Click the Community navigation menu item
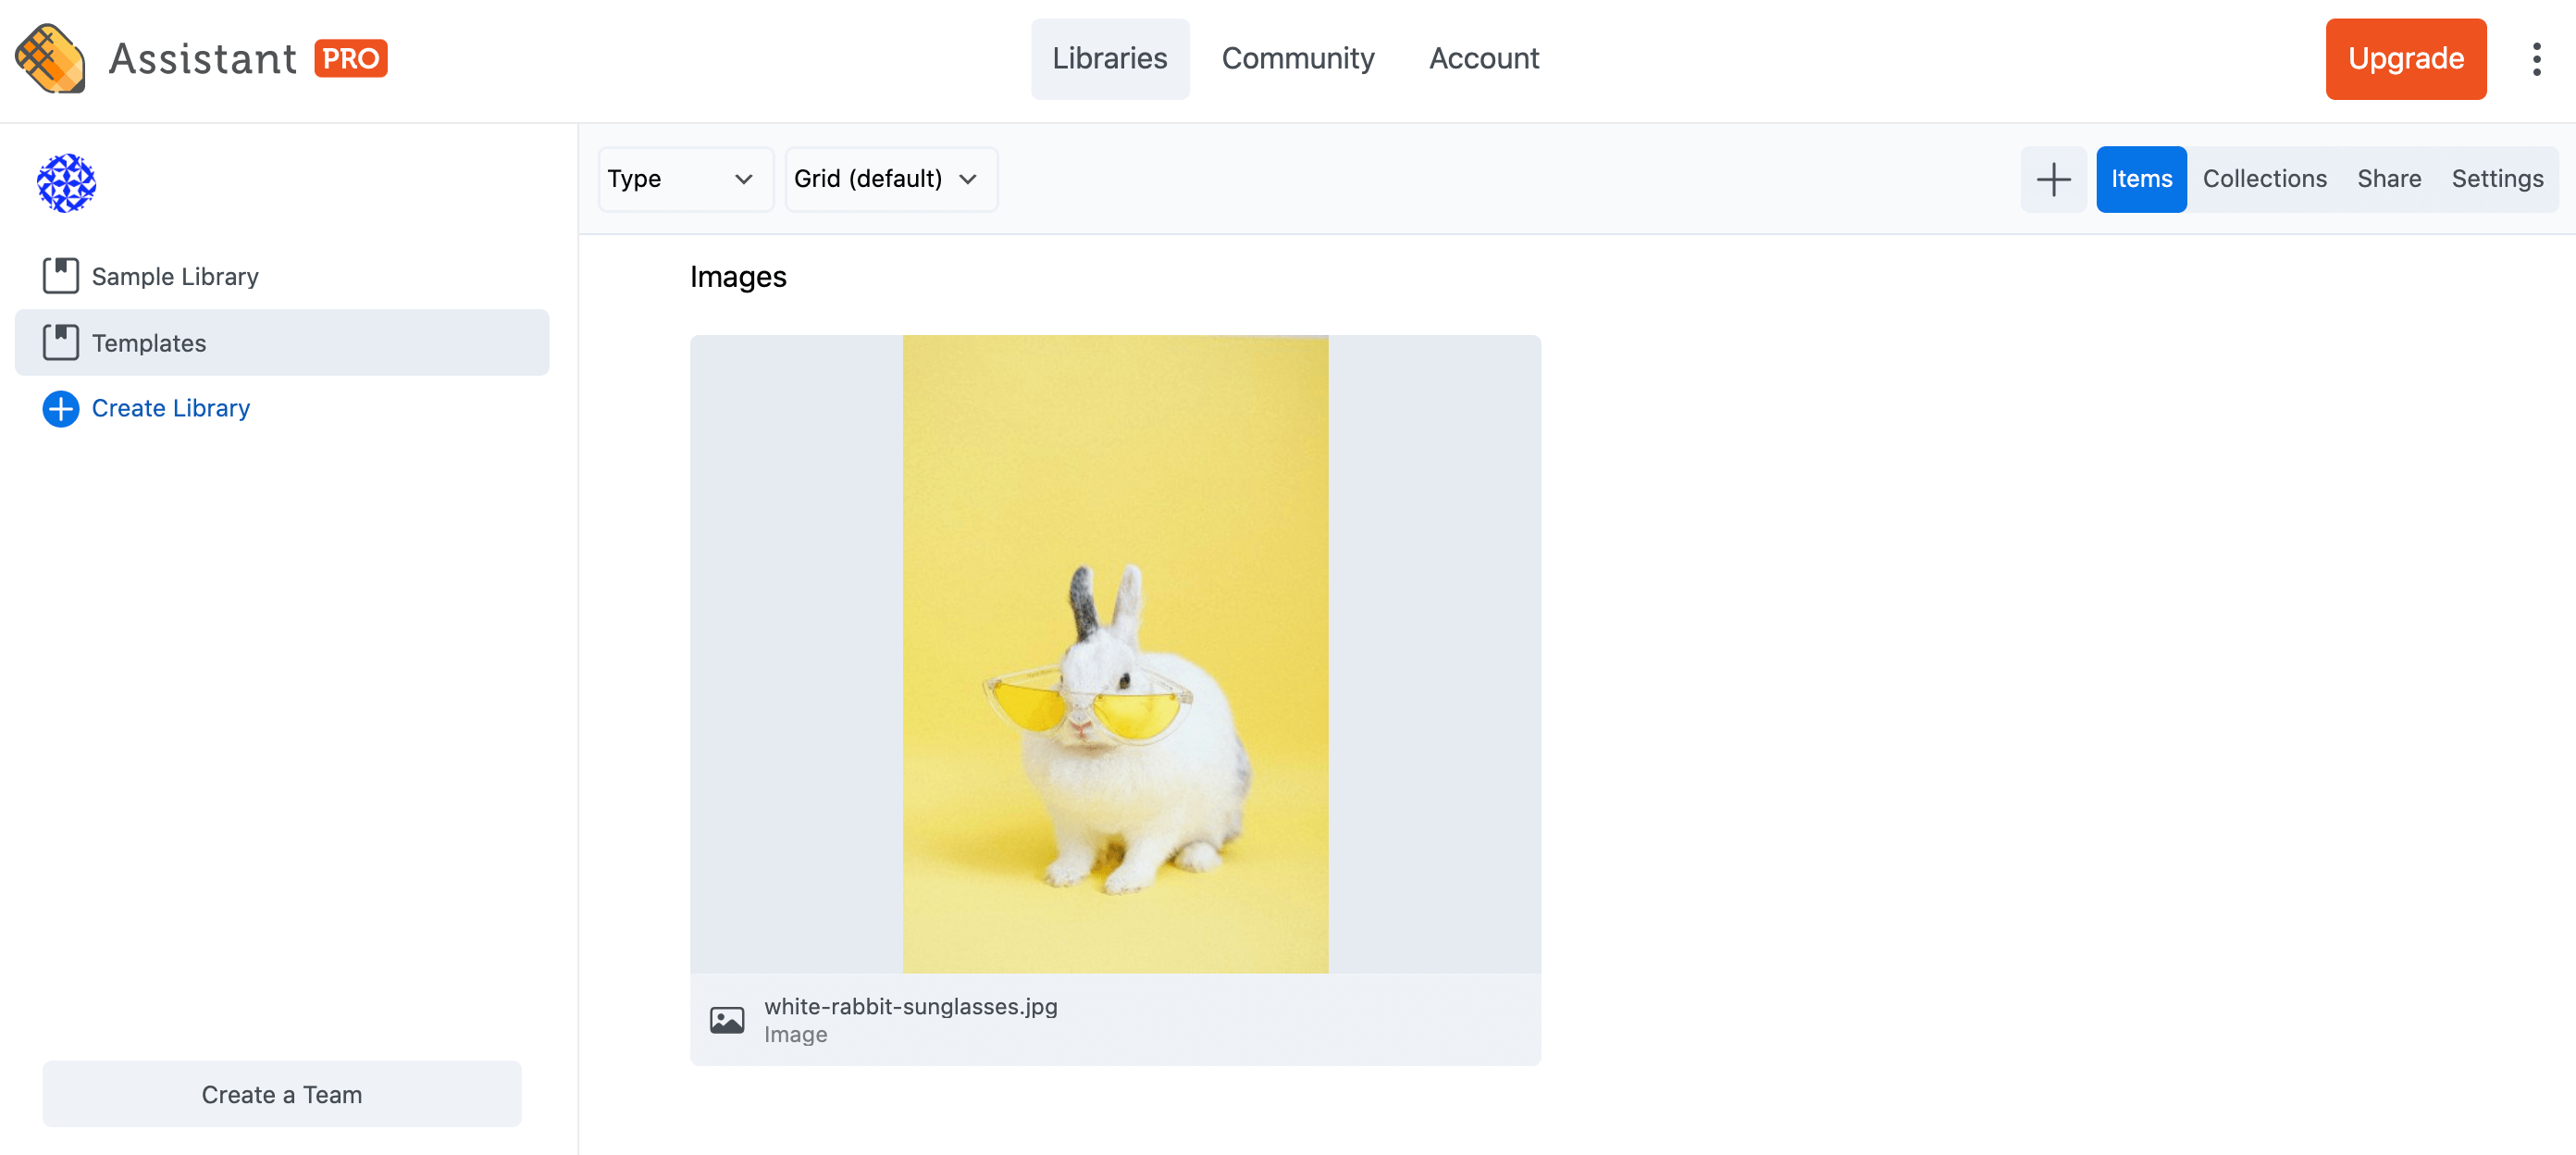The image size is (2576, 1155). (1298, 57)
